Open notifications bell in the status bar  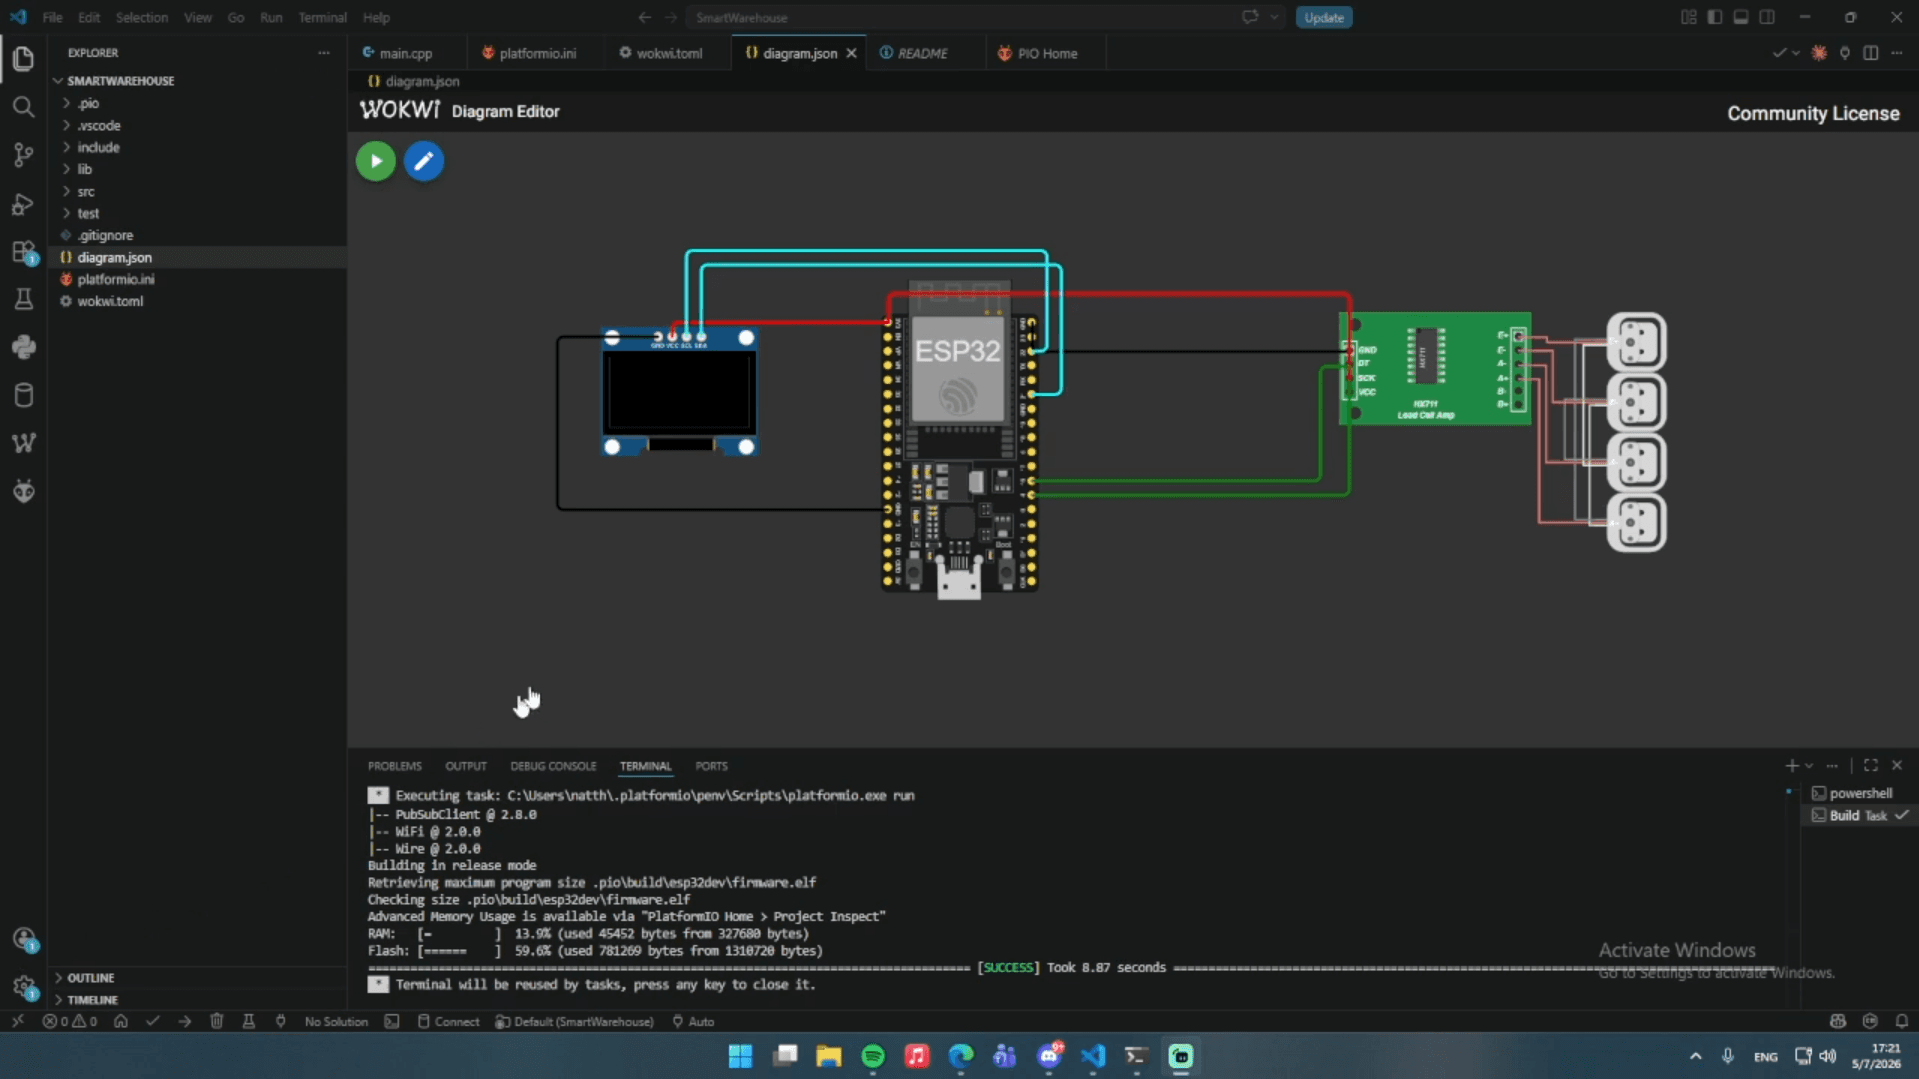pos(1901,1021)
